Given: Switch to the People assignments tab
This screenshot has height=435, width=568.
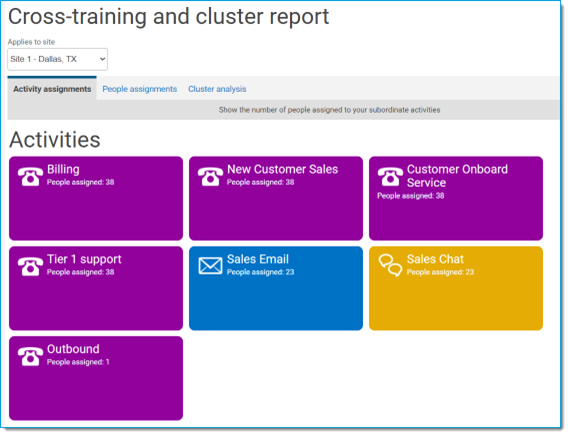Looking at the screenshot, I should point(139,89).
